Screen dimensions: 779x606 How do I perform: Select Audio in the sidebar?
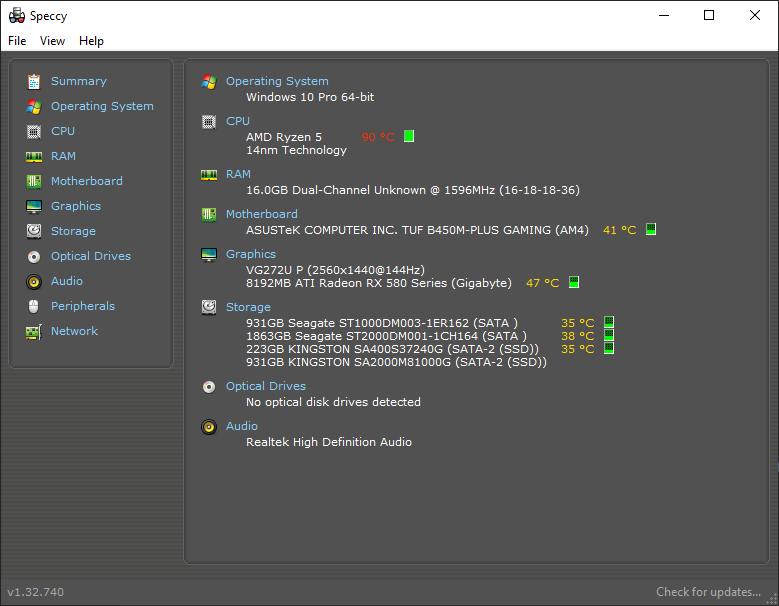coord(67,281)
